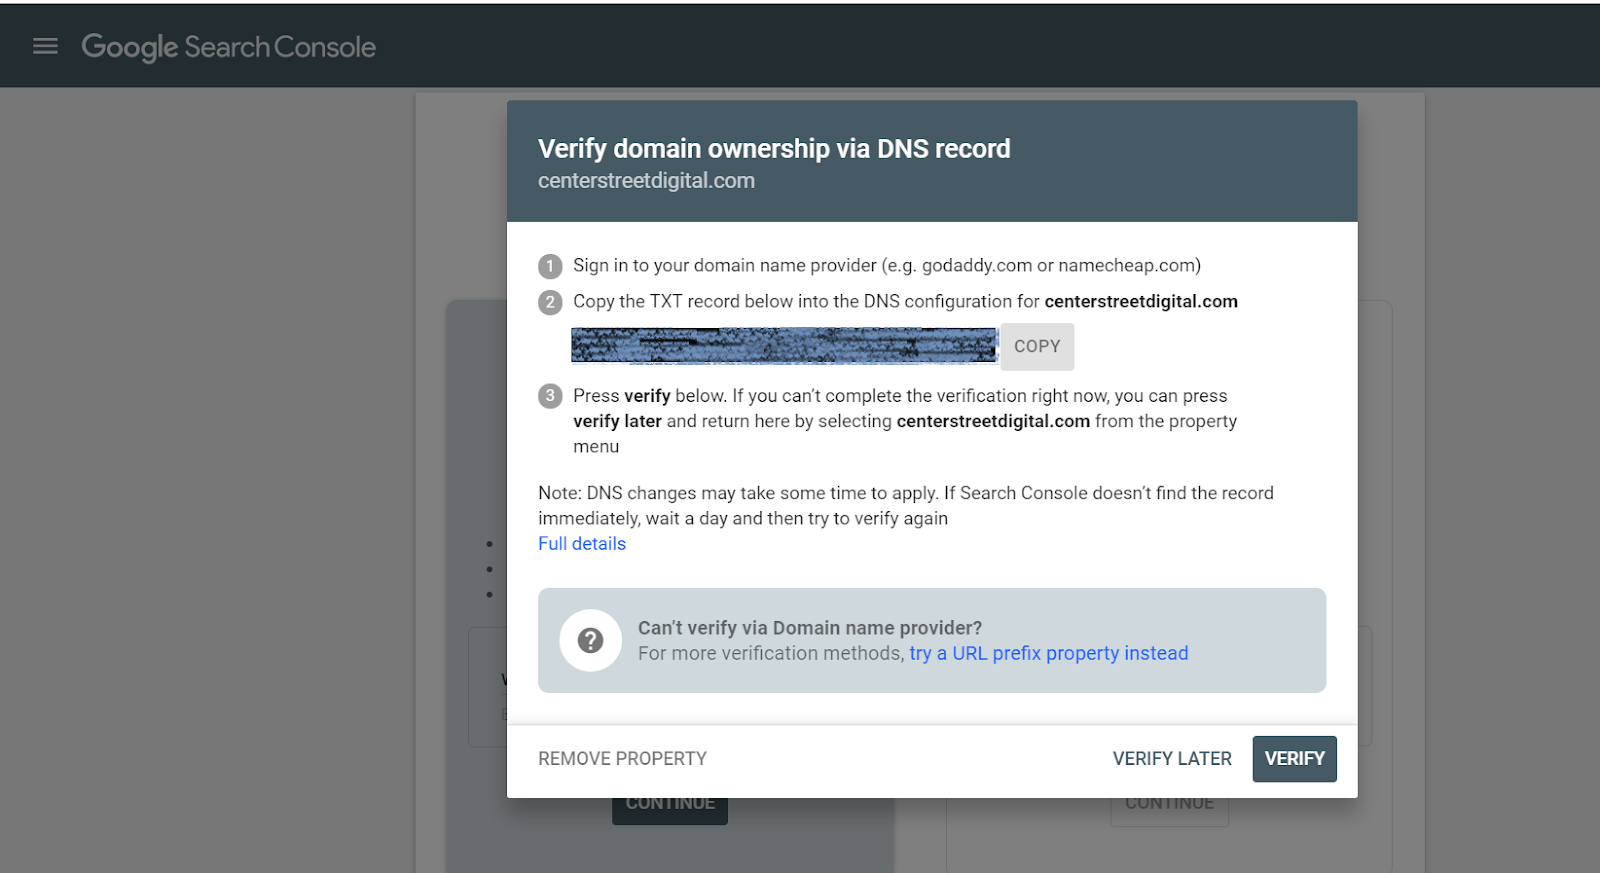This screenshot has height=873, width=1600.
Task: Click the centerstreetdigital.com subtitle in dialog header
Action: coord(646,181)
